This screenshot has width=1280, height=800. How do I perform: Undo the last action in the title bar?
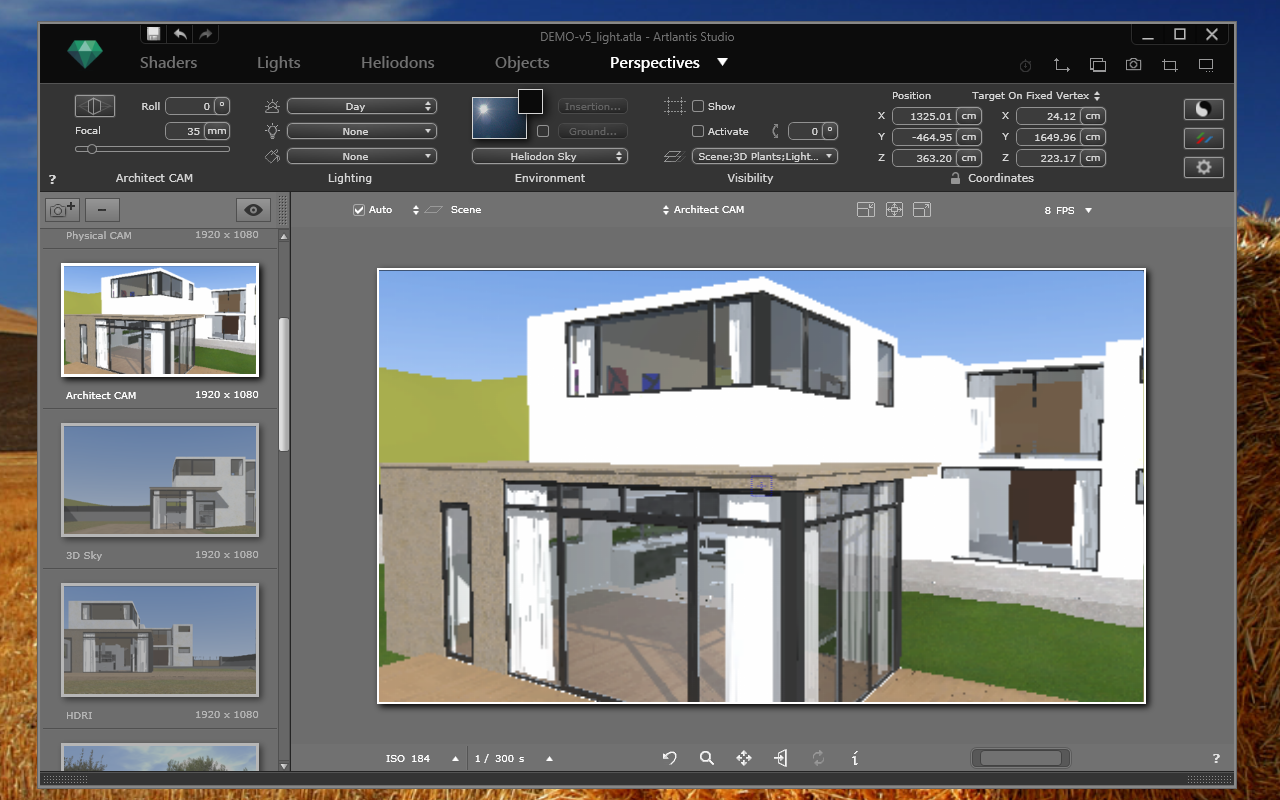pyautogui.click(x=180, y=34)
